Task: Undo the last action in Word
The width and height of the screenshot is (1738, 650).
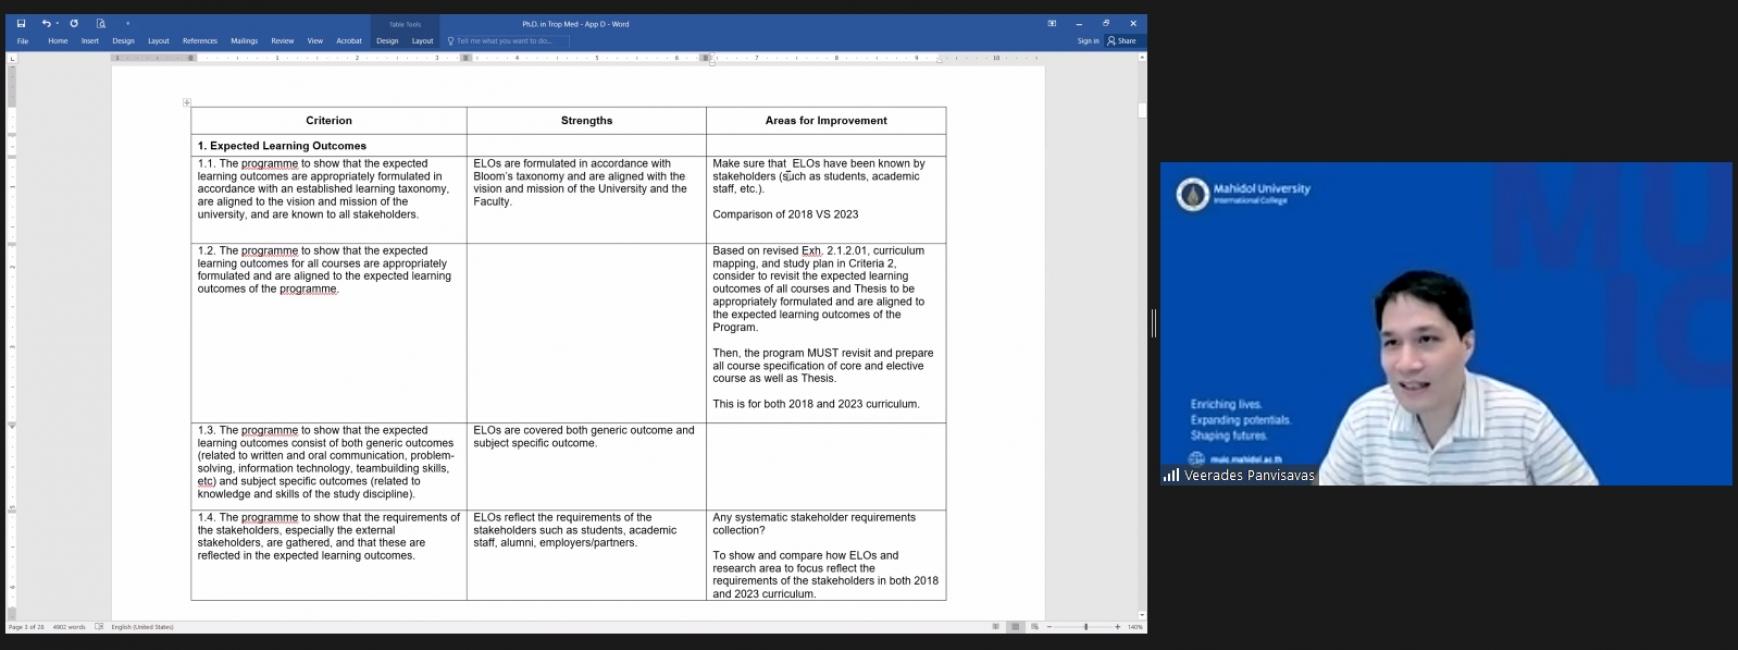Action: [46, 23]
